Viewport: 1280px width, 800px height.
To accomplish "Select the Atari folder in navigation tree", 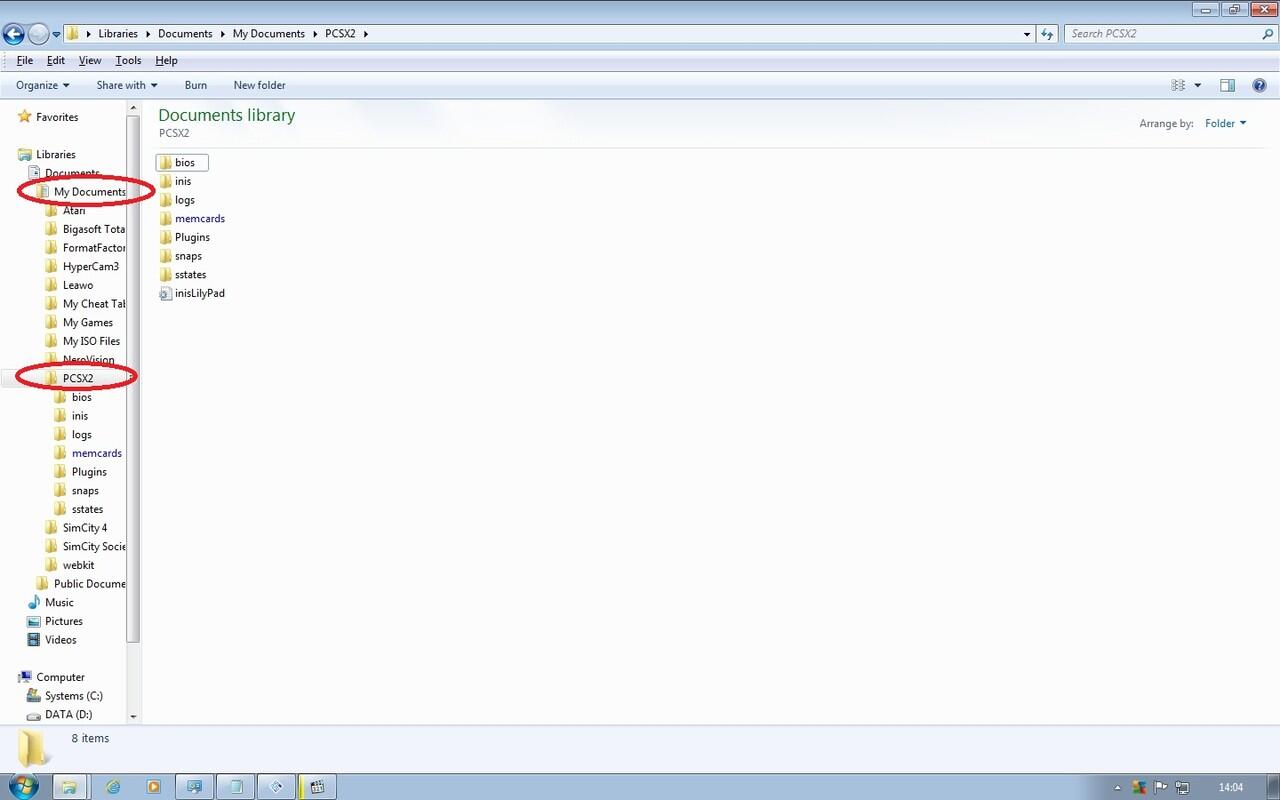I will pyautogui.click(x=74, y=211).
